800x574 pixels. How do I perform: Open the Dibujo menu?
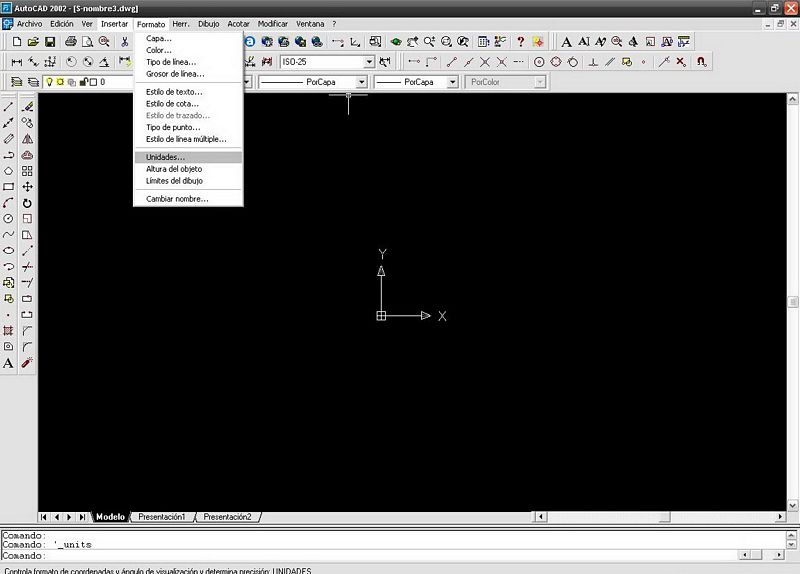click(209, 24)
